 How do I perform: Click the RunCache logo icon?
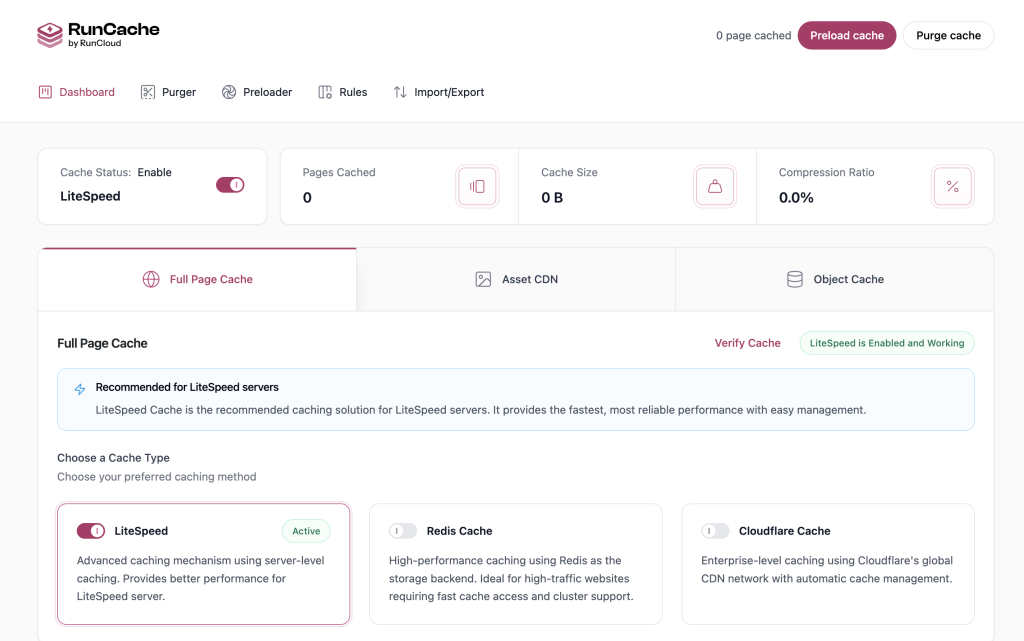coord(50,35)
